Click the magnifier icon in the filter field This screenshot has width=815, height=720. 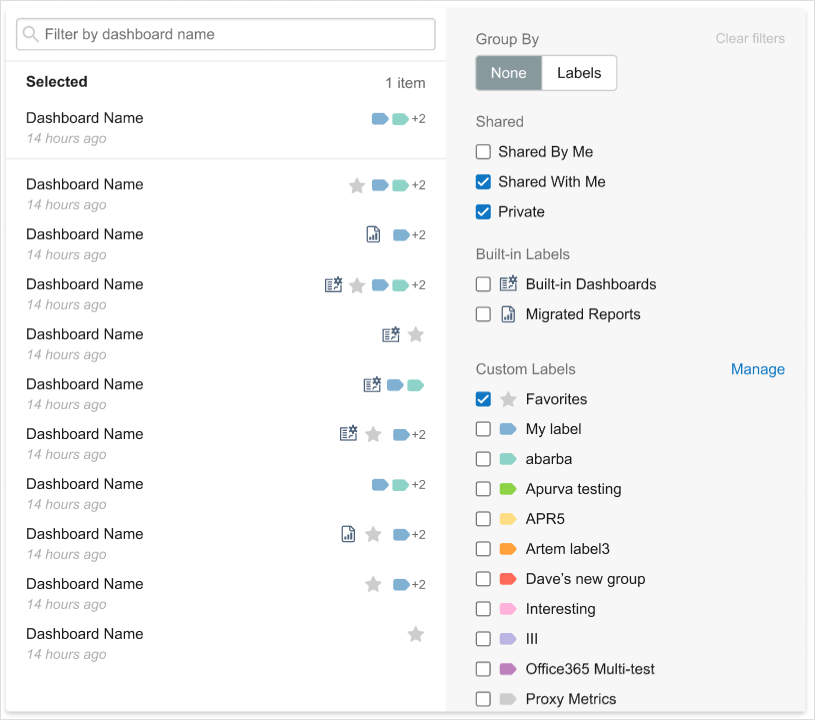[31, 35]
